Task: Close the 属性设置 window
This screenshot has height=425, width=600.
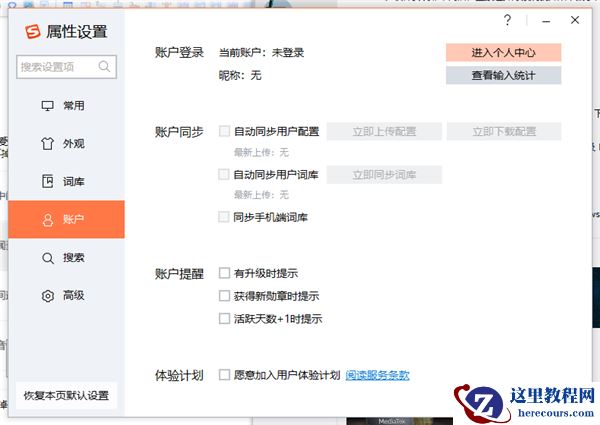Action: [575, 20]
